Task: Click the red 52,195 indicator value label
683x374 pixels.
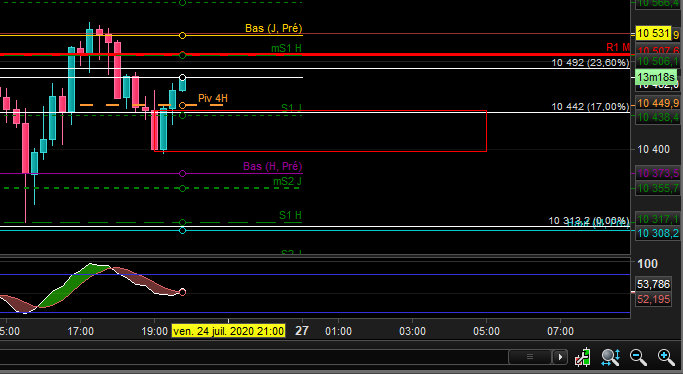Action: pyautogui.click(x=653, y=299)
